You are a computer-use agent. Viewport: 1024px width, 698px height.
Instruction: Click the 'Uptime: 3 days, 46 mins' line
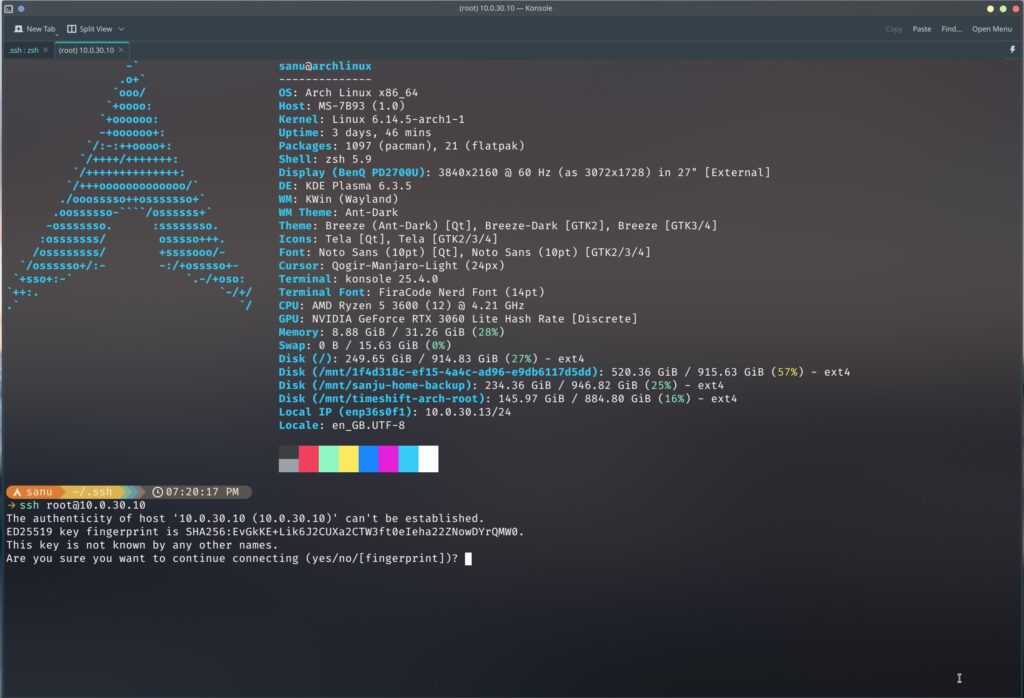coord(355,133)
